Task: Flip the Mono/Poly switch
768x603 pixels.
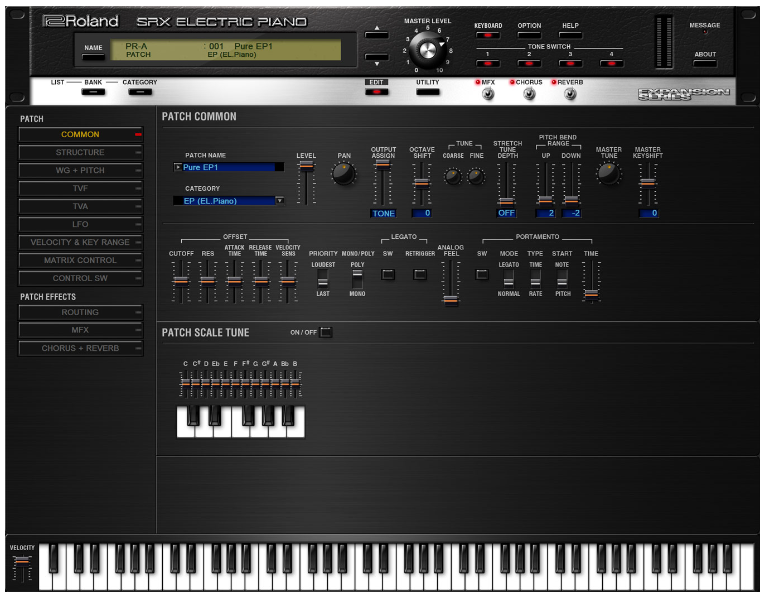Action: (x=358, y=279)
